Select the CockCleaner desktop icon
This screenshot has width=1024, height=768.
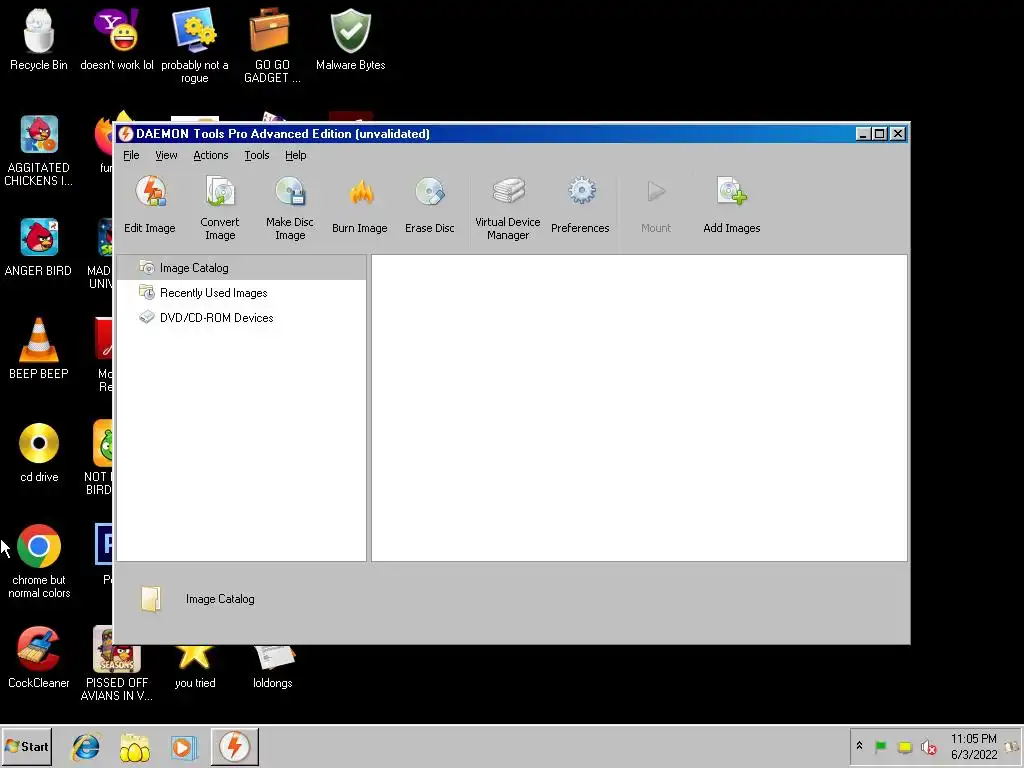pyautogui.click(x=39, y=658)
